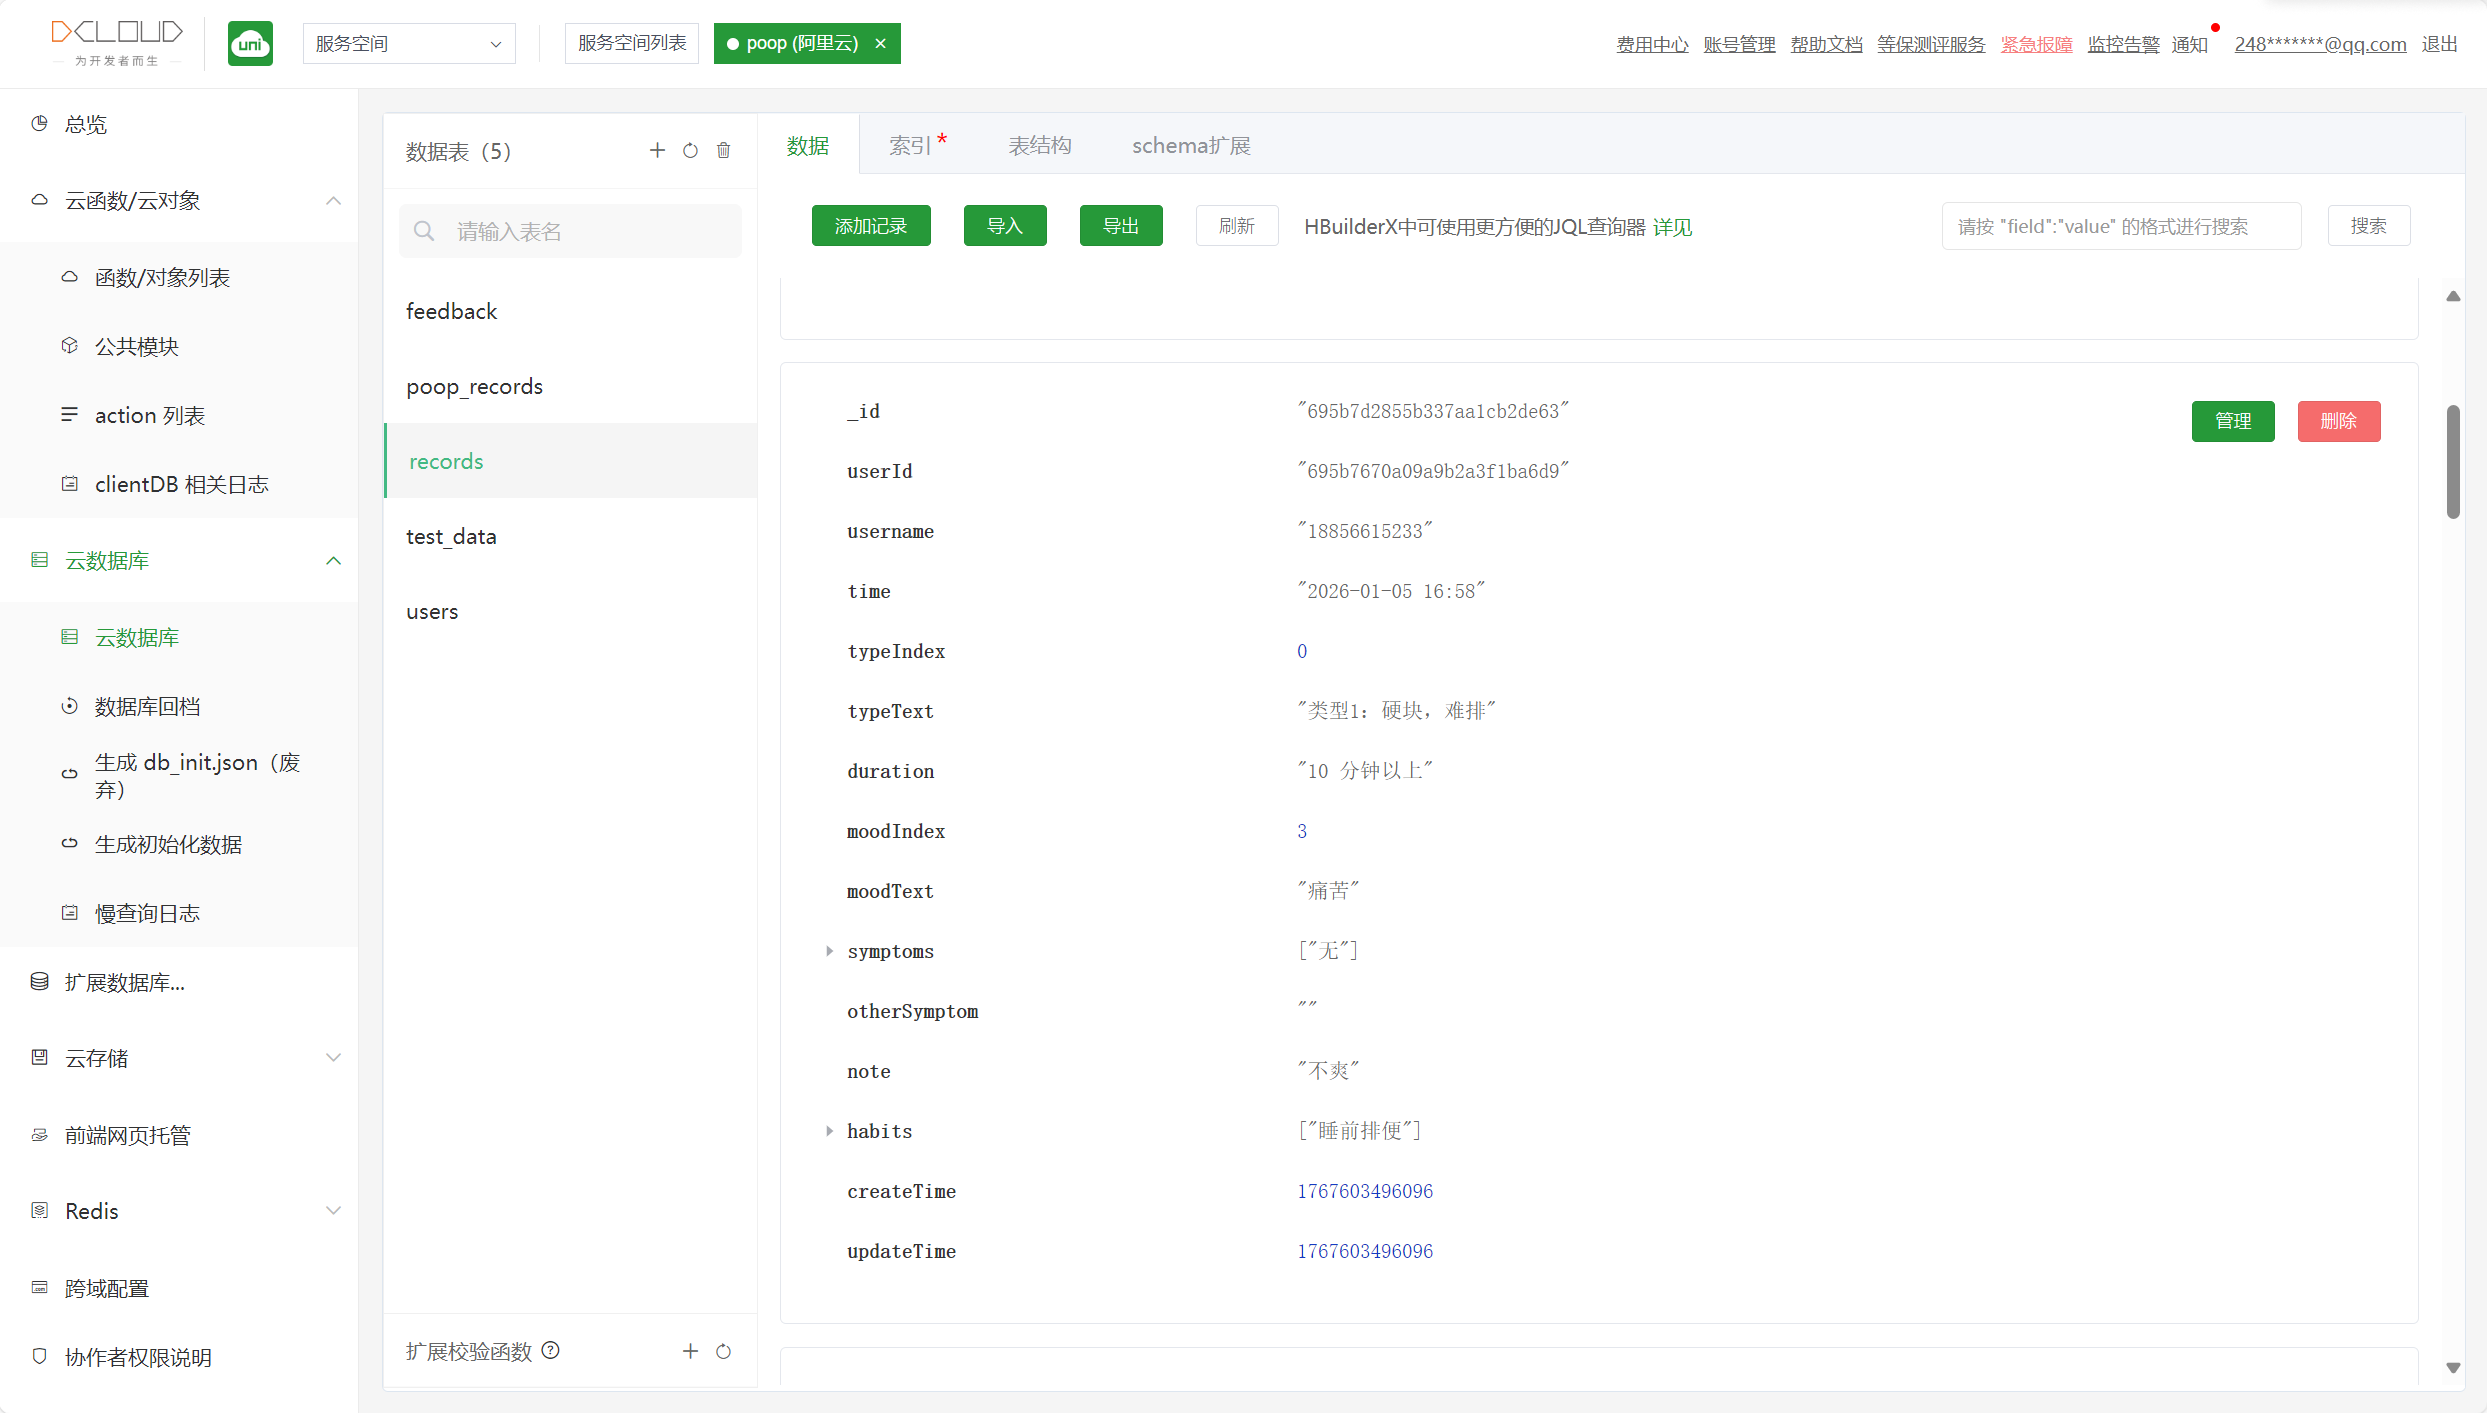Refresh the 扩展校验函数 list icon
This screenshot has width=2487, height=1413.
pyautogui.click(x=724, y=1351)
